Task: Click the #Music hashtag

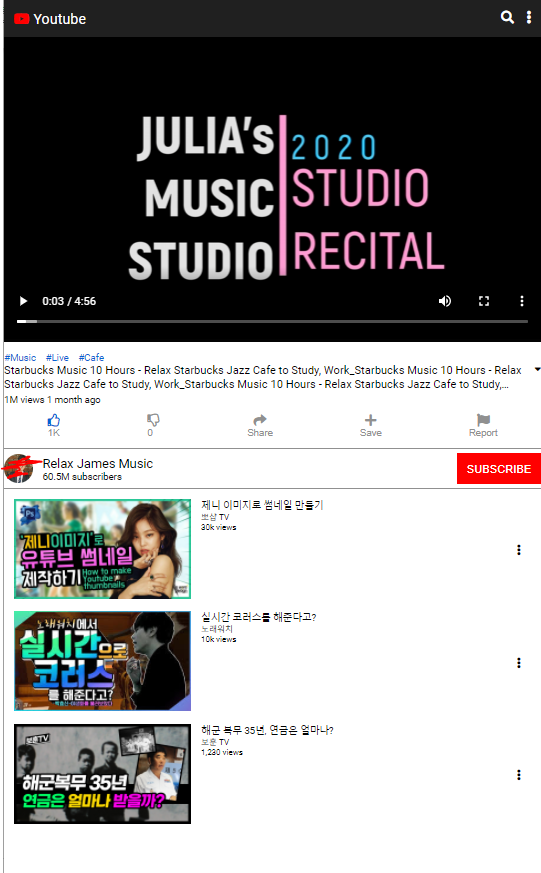Action: pyautogui.click(x=20, y=357)
